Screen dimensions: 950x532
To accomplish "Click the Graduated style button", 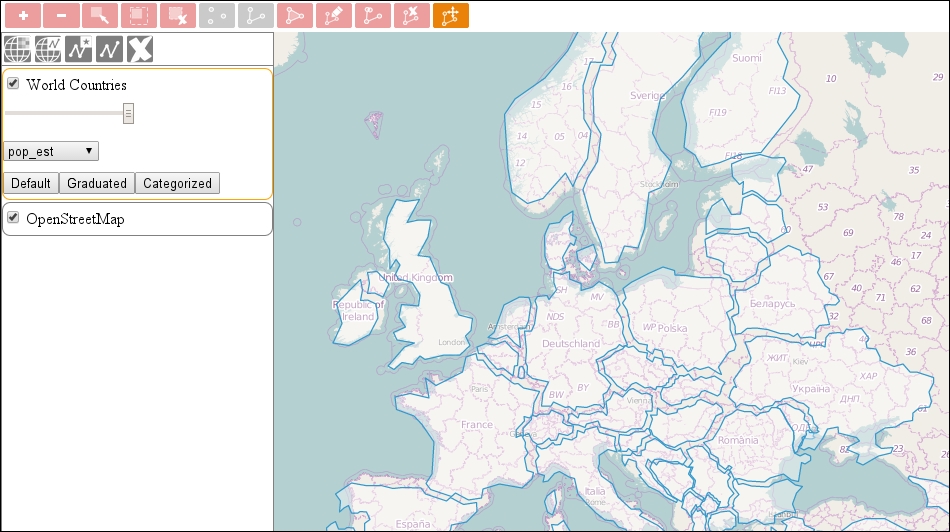I will [97, 184].
